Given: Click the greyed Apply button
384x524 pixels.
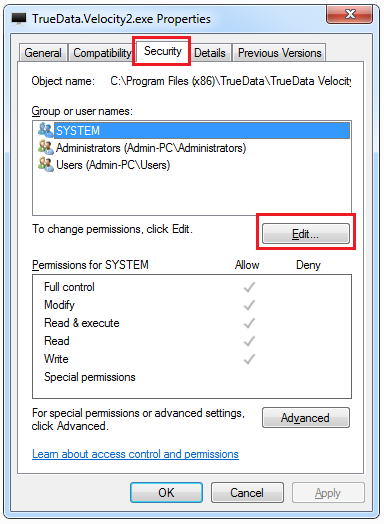Looking at the screenshot, I should (x=328, y=493).
